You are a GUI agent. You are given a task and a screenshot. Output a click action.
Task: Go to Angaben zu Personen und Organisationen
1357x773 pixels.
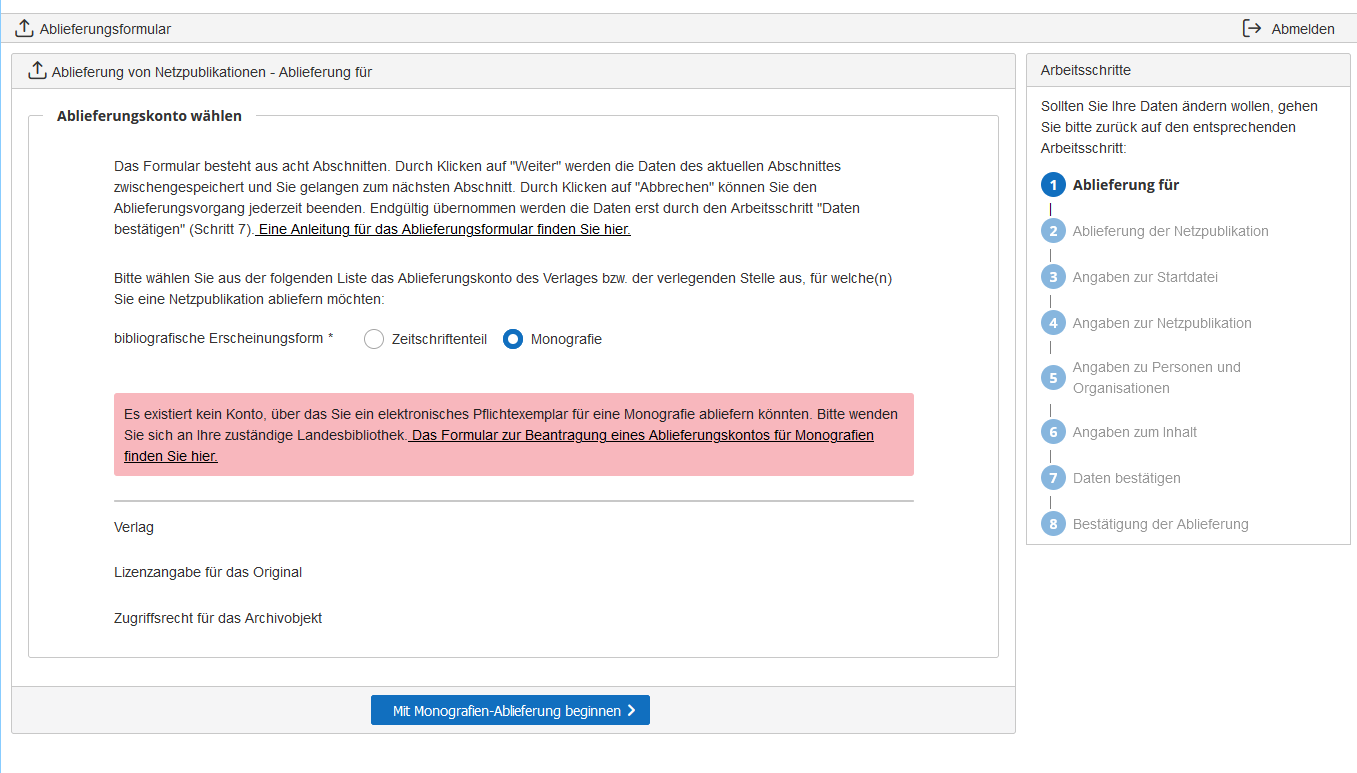pyautogui.click(x=1157, y=378)
